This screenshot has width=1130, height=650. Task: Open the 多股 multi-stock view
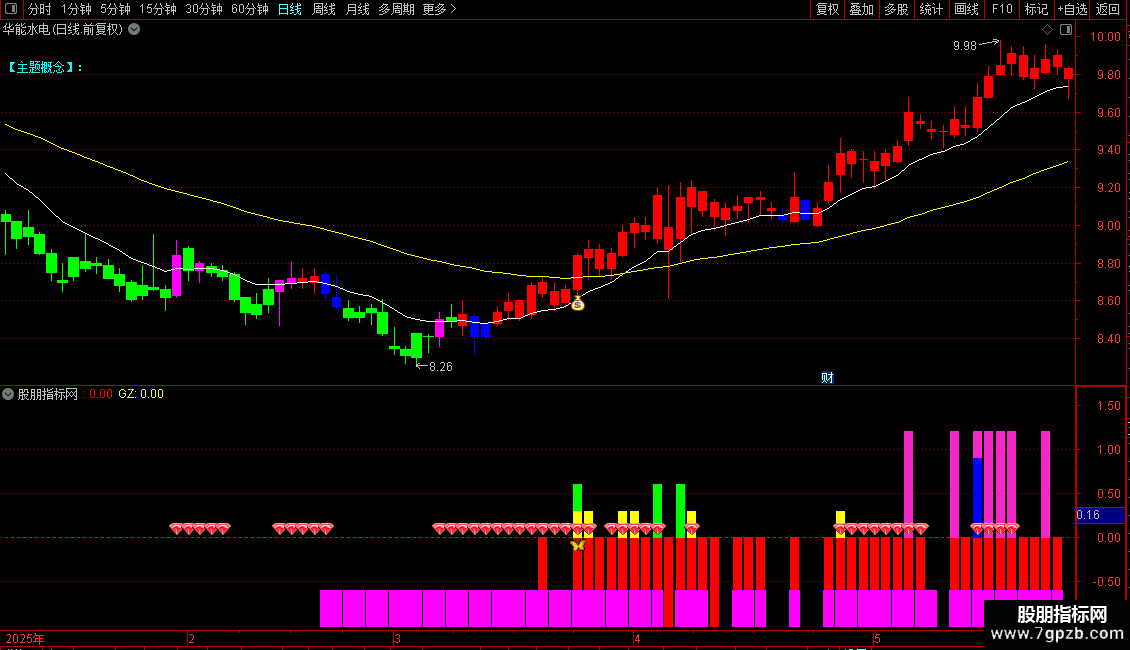[x=896, y=9]
